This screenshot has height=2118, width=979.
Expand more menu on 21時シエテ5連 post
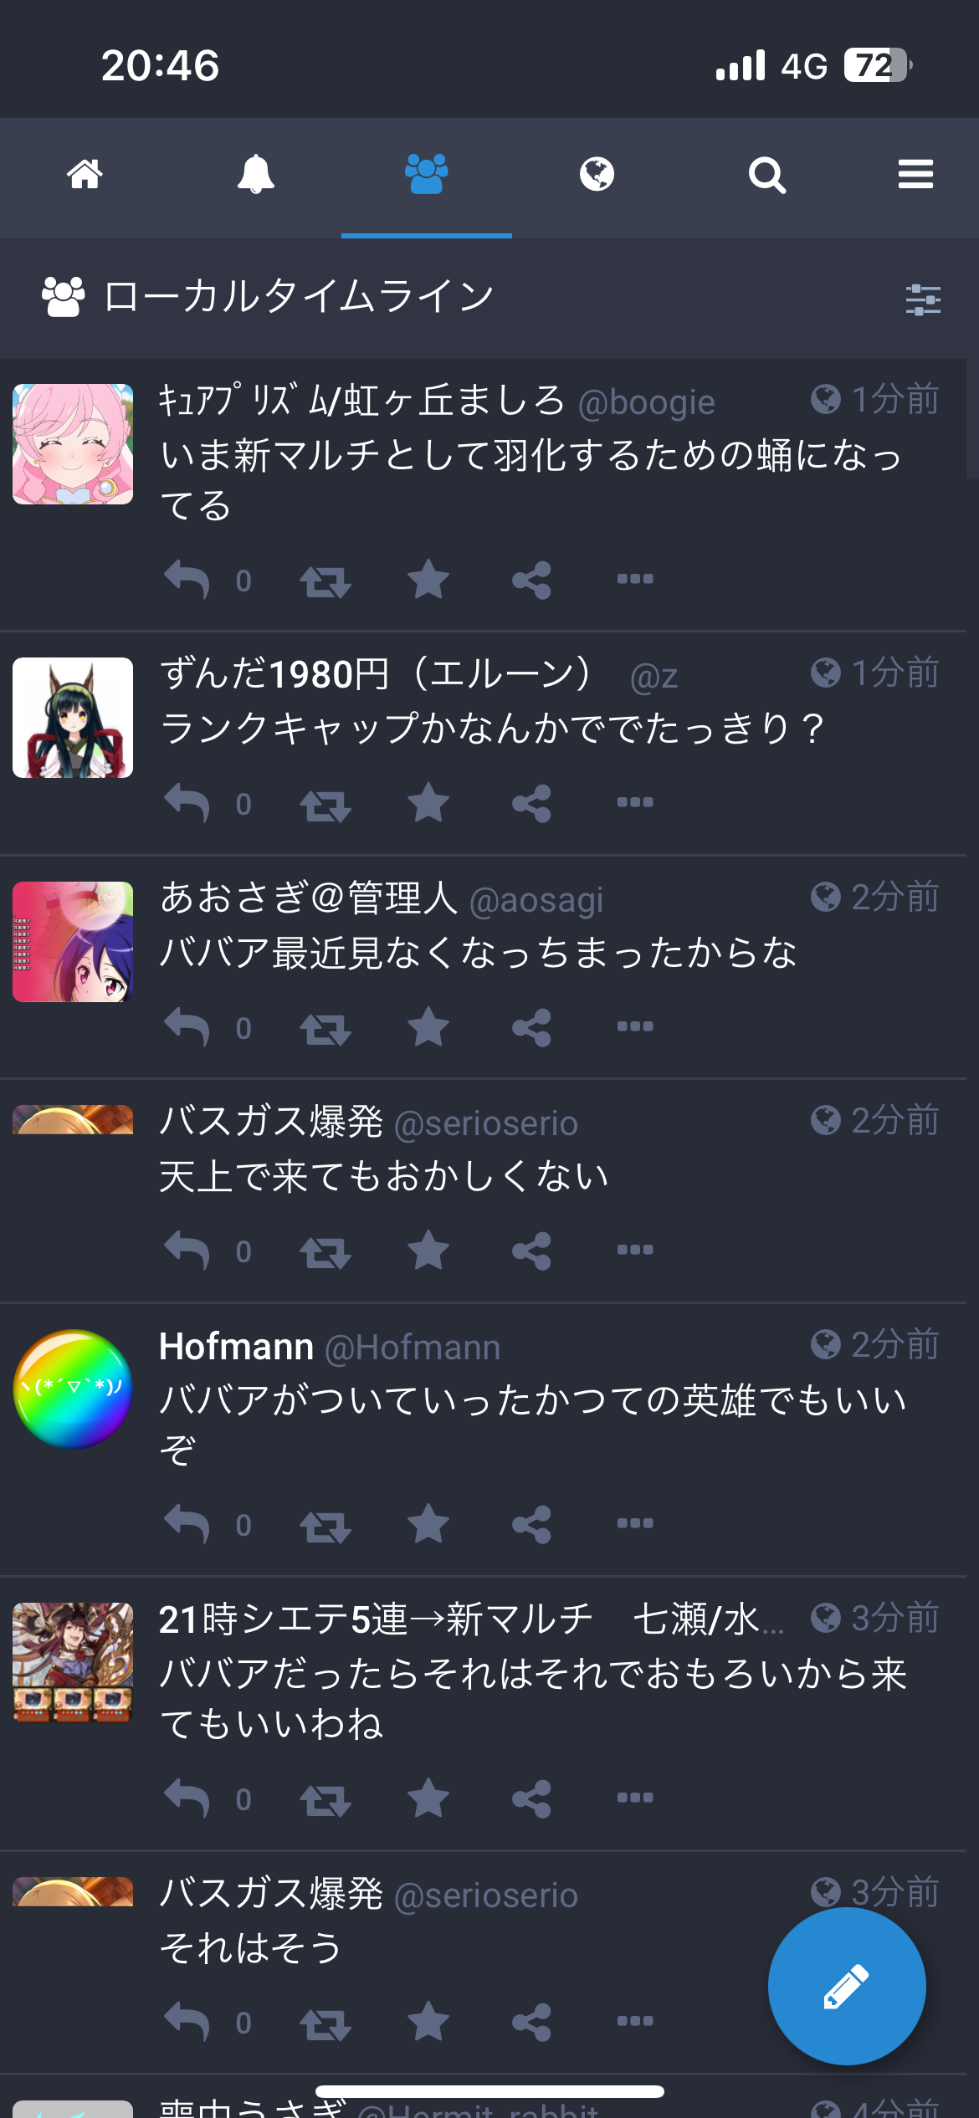coord(635,1797)
